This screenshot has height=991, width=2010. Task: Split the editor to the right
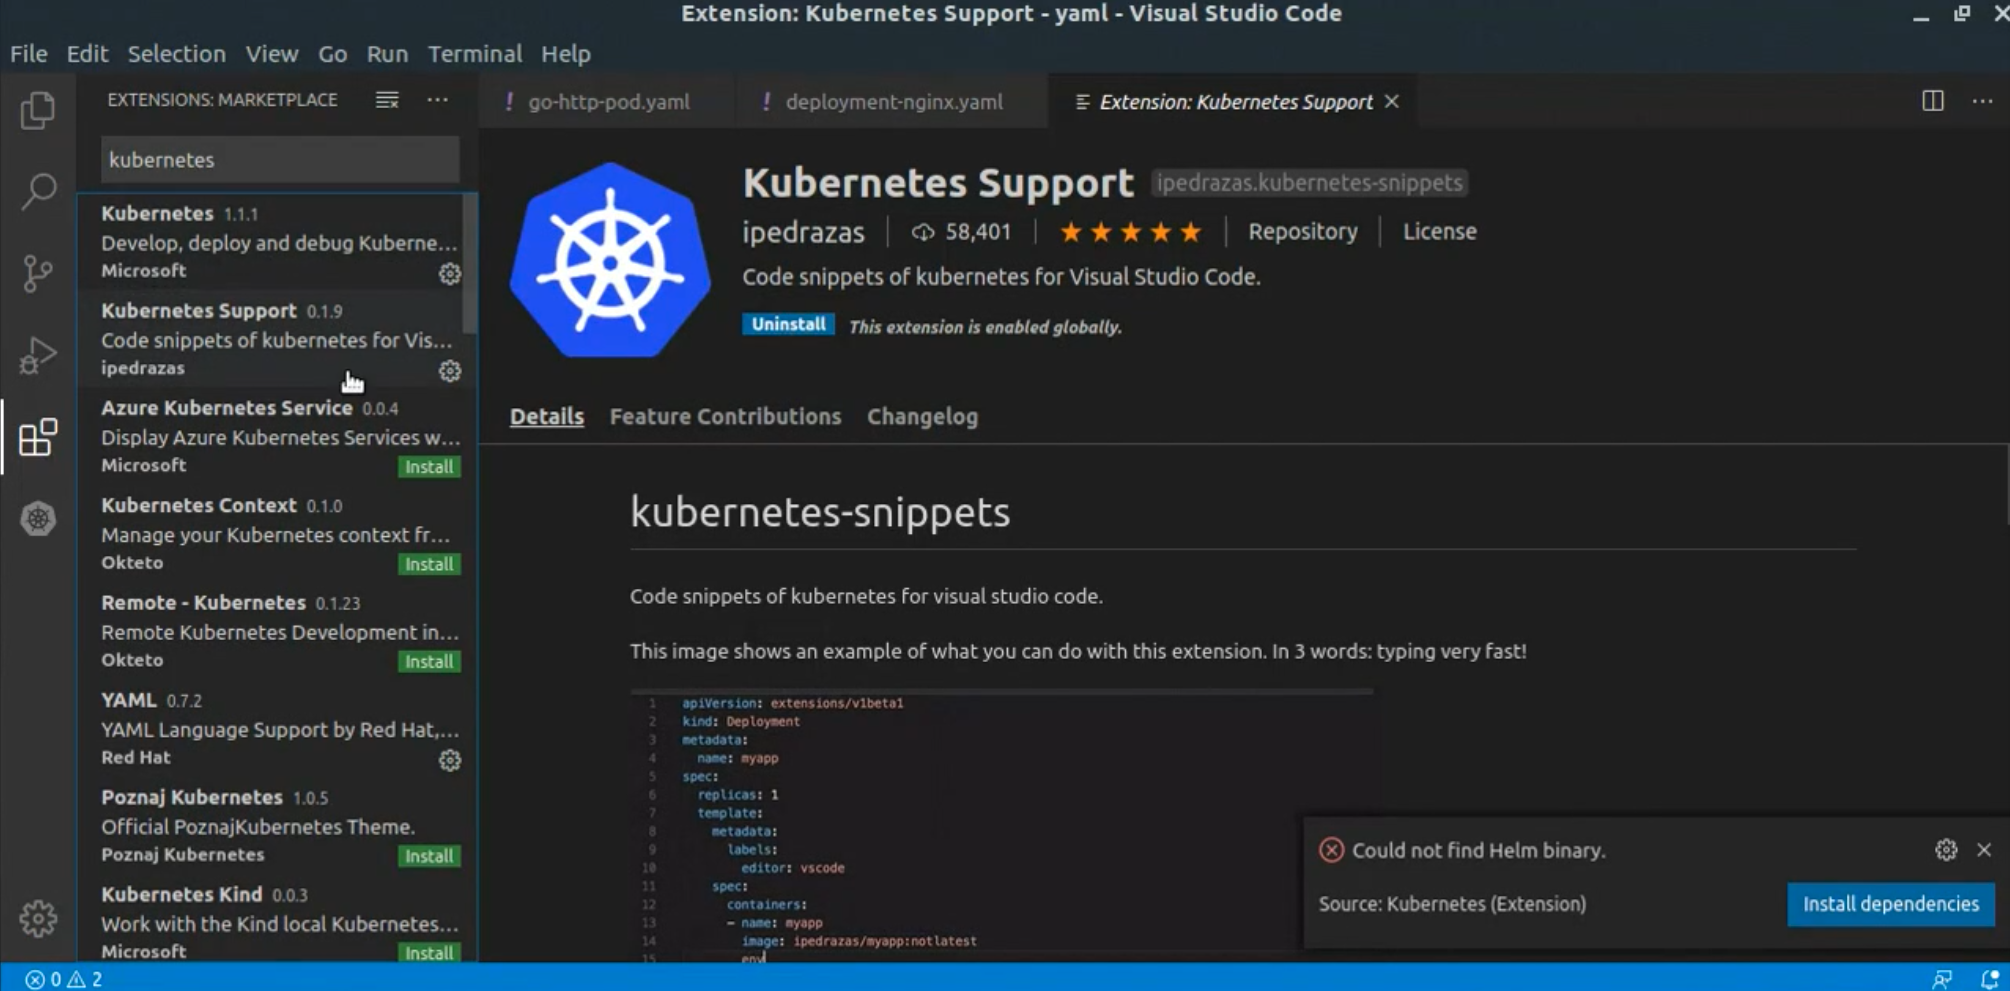click(x=1933, y=101)
